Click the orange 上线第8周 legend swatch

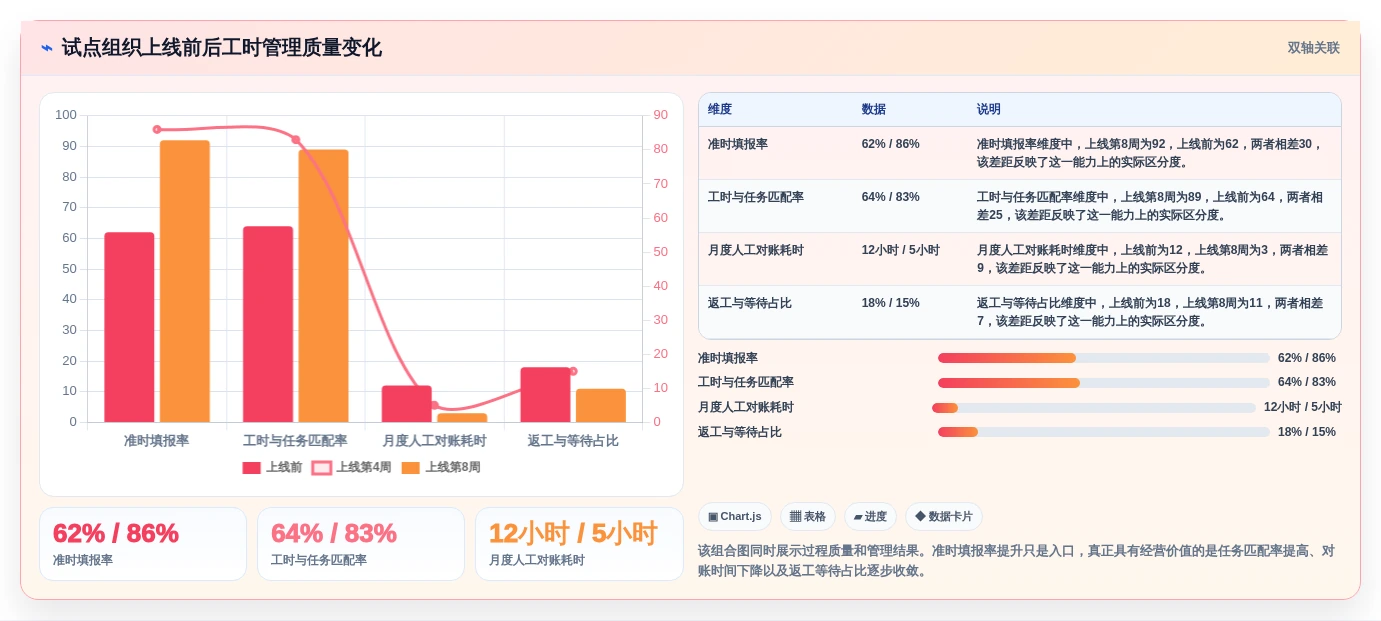click(410, 468)
